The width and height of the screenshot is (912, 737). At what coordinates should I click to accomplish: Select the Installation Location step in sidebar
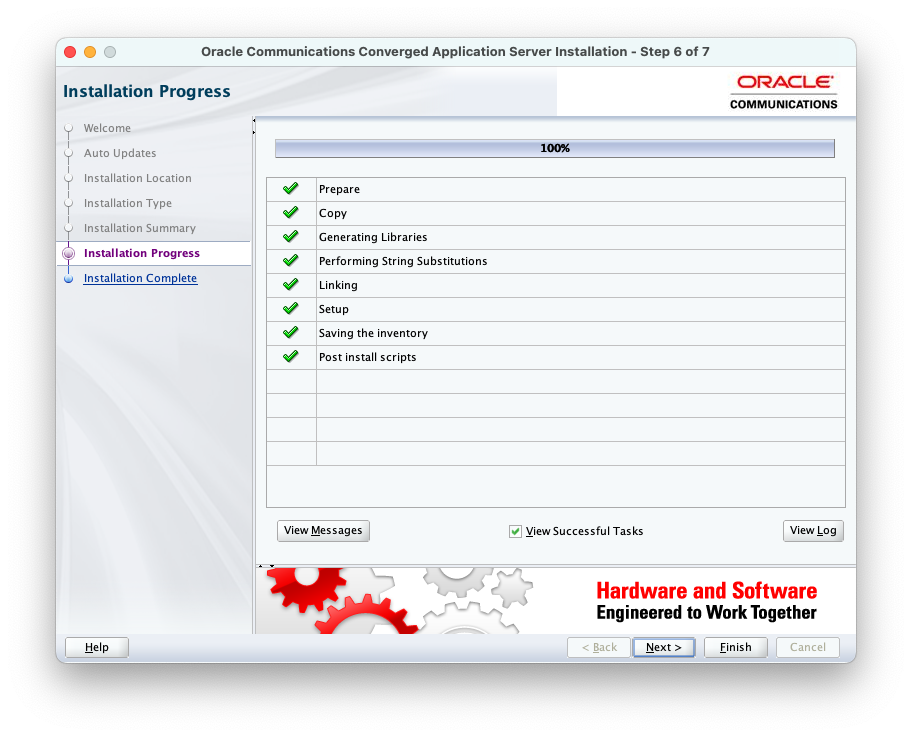(x=137, y=178)
